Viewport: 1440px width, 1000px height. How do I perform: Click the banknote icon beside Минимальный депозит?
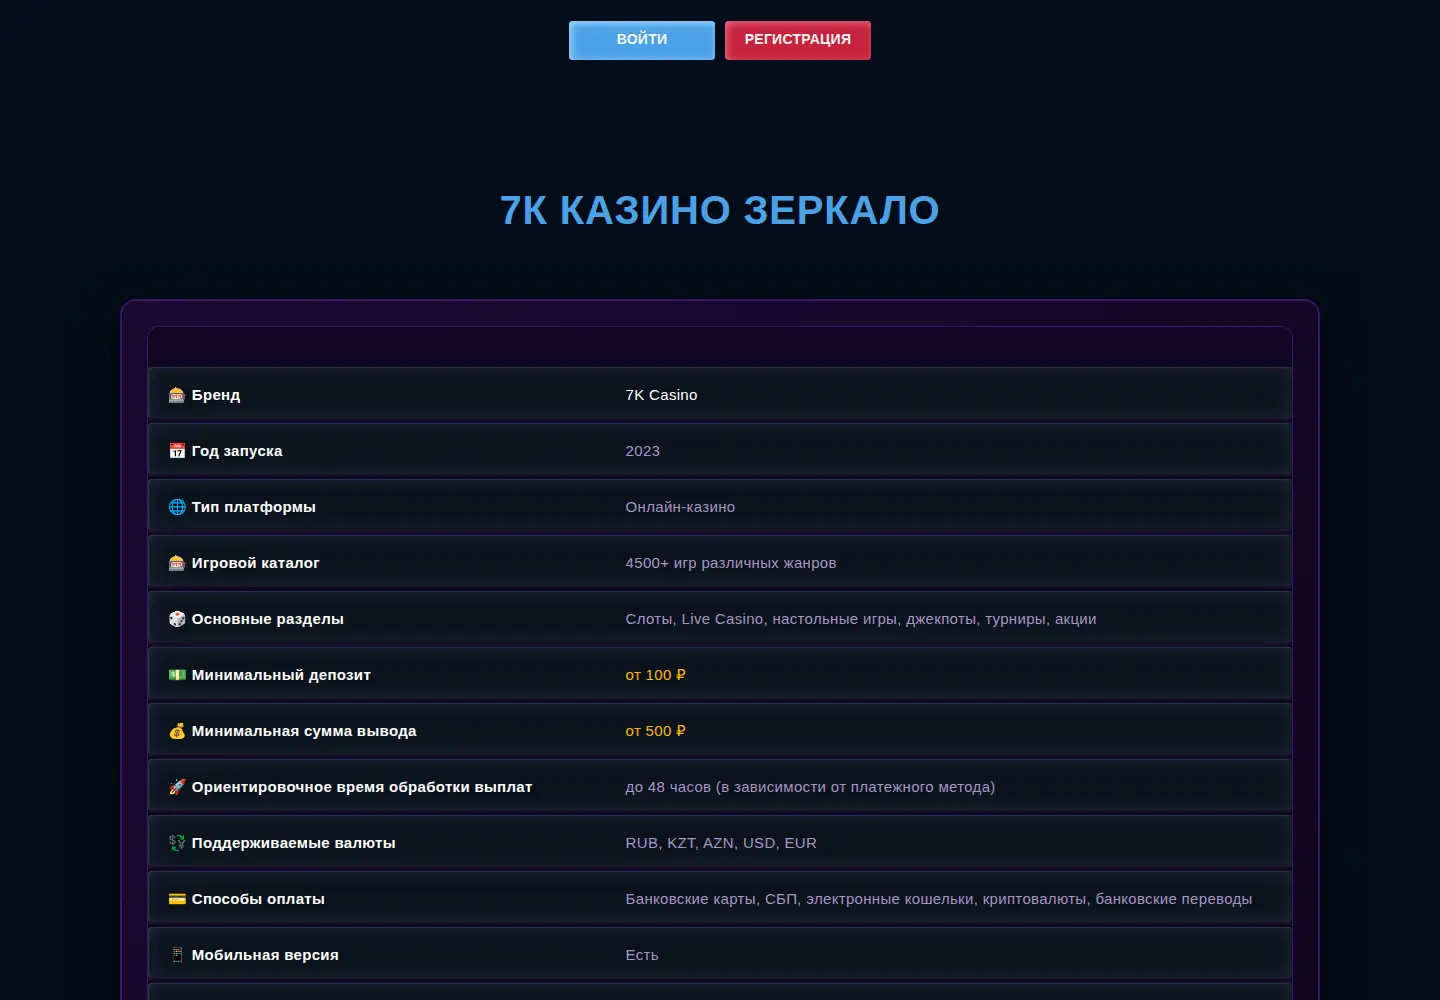(177, 675)
